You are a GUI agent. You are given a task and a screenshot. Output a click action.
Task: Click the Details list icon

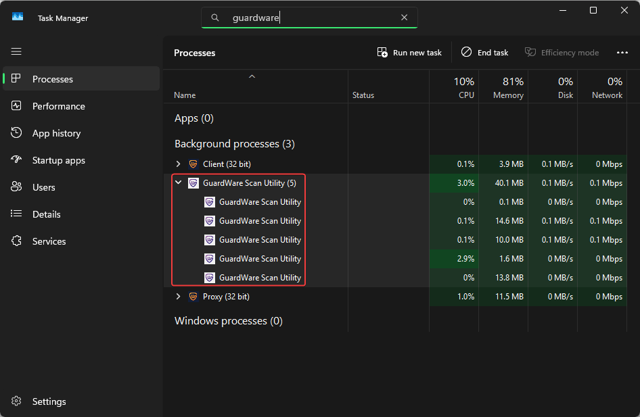tap(16, 214)
